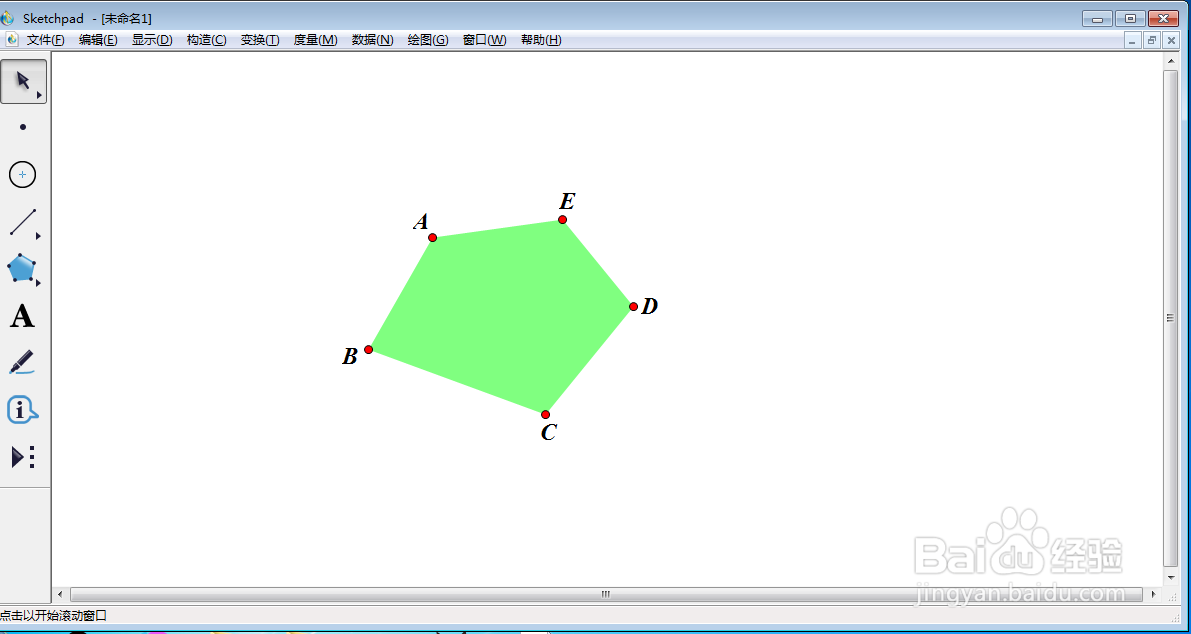The width and height of the screenshot is (1191, 634).
Task: Click the label text D
Action: tap(649, 306)
